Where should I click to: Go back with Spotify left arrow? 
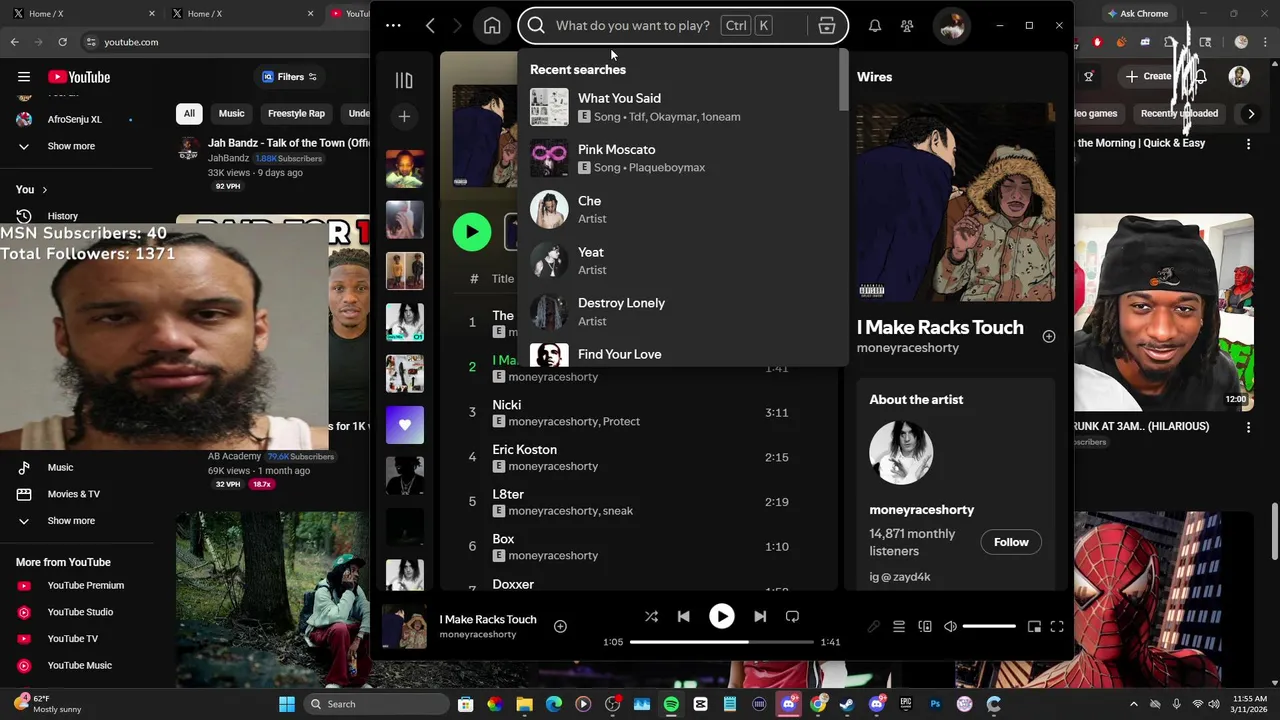(x=430, y=26)
